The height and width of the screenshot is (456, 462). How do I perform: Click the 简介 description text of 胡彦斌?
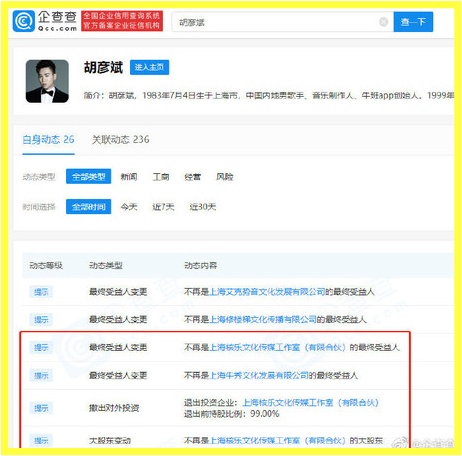pyautogui.click(x=269, y=96)
